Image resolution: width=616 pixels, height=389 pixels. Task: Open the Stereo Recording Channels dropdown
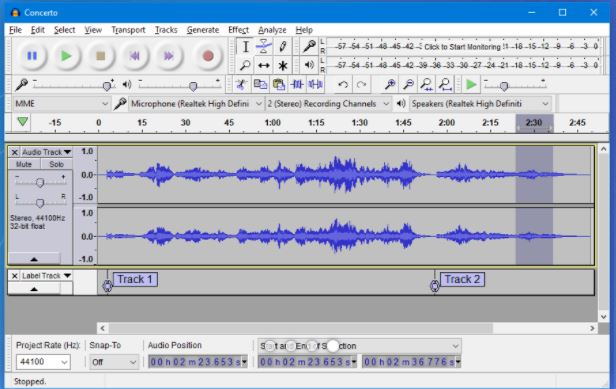[328, 104]
